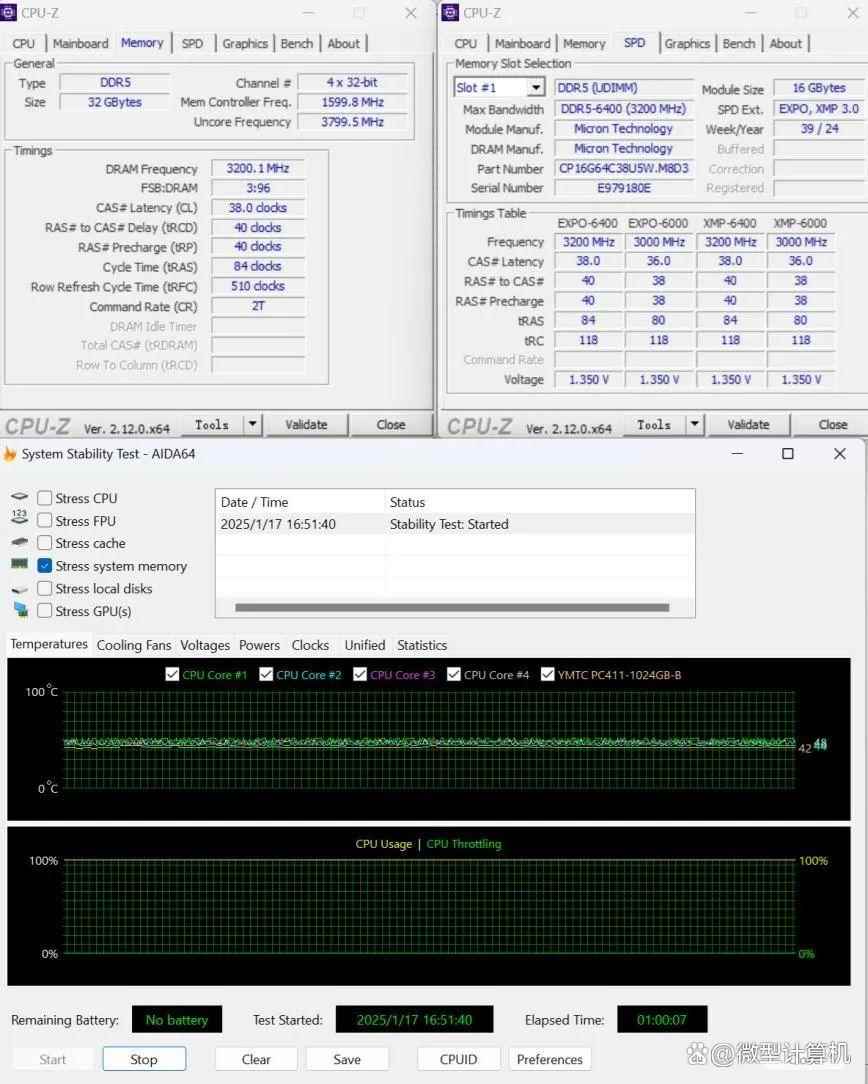Switch to CPU tab in left CPU-Z window

tap(23, 43)
